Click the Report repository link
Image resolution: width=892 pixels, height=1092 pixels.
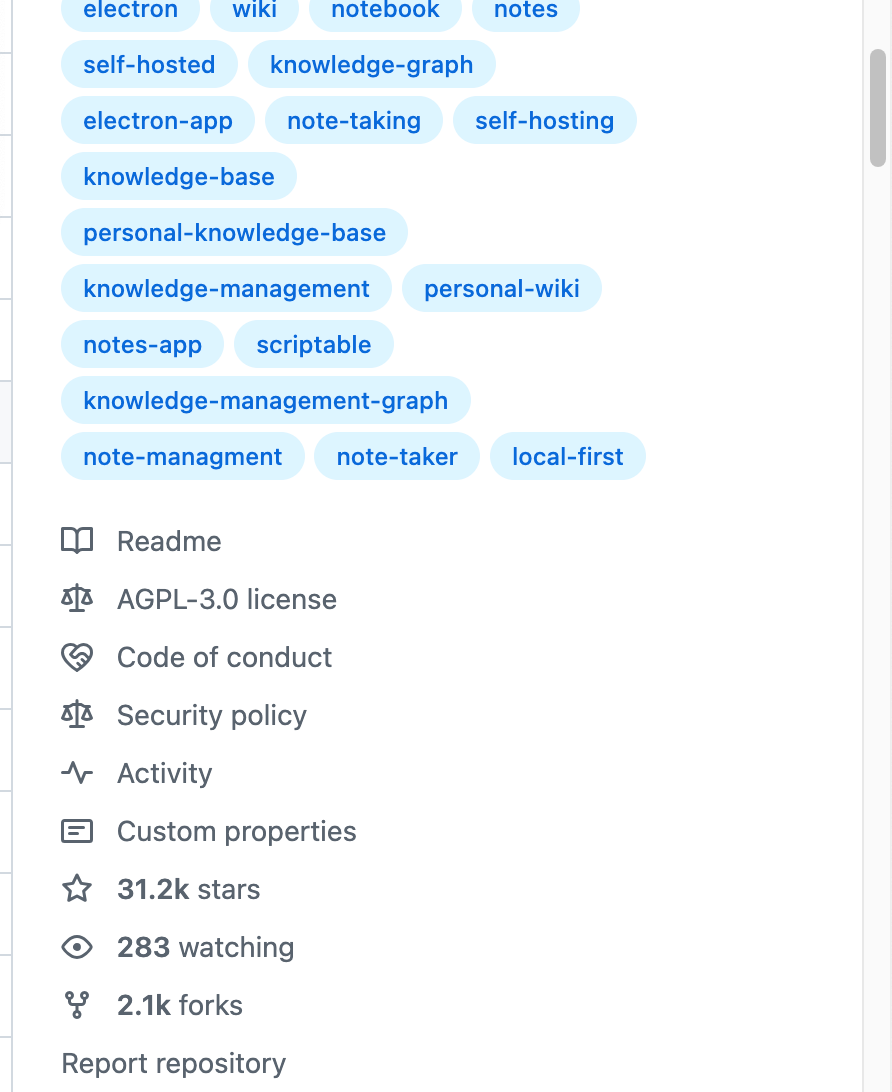point(174,1063)
